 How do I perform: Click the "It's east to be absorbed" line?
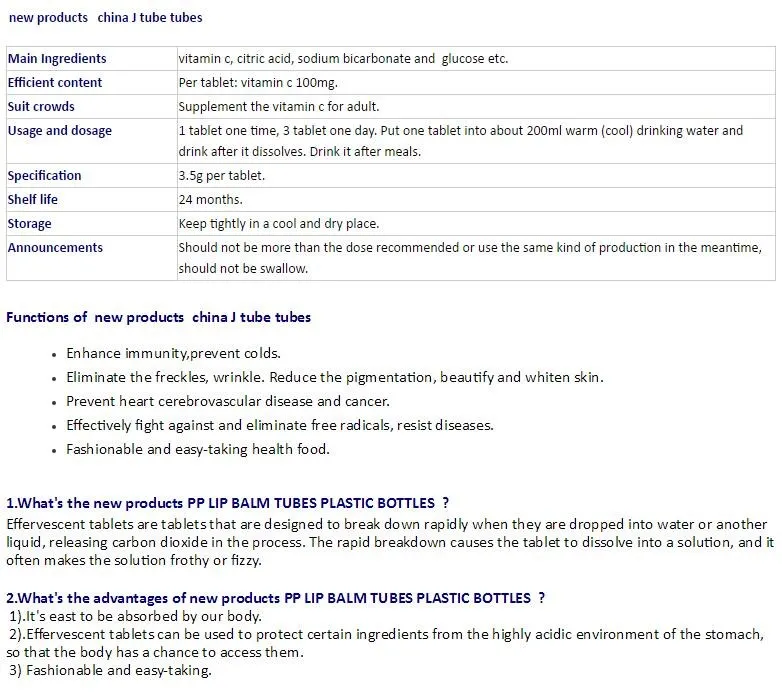point(136,617)
